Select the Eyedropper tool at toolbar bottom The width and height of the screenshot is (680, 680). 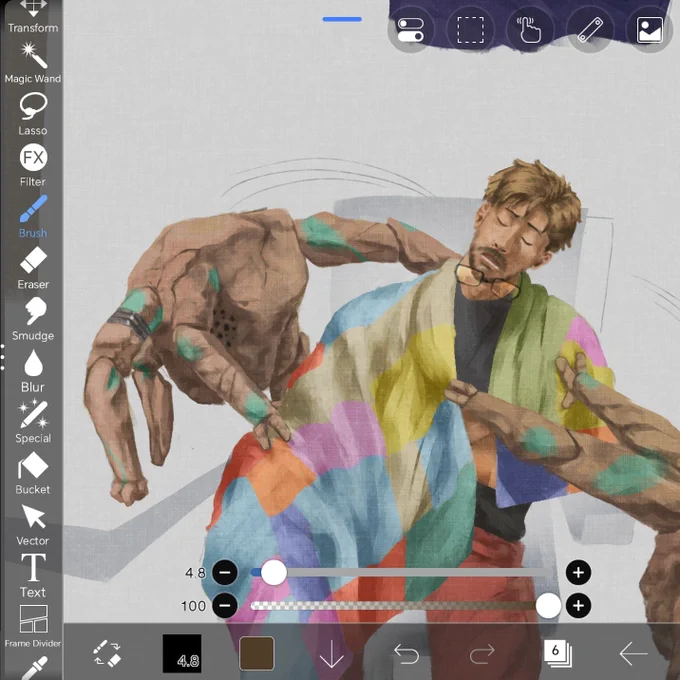point(34,668)
